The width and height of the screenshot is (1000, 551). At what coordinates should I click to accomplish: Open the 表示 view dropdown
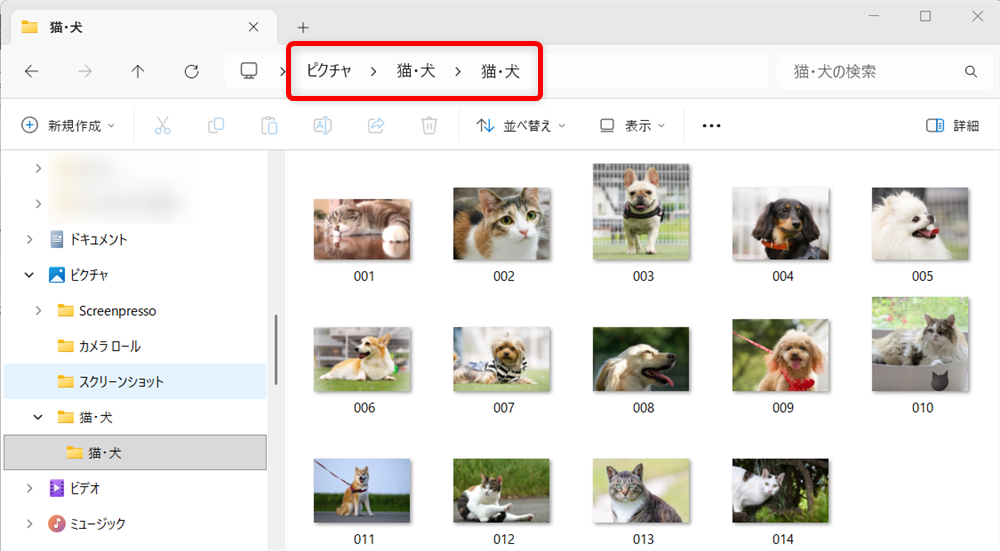[x=633, y=126]
